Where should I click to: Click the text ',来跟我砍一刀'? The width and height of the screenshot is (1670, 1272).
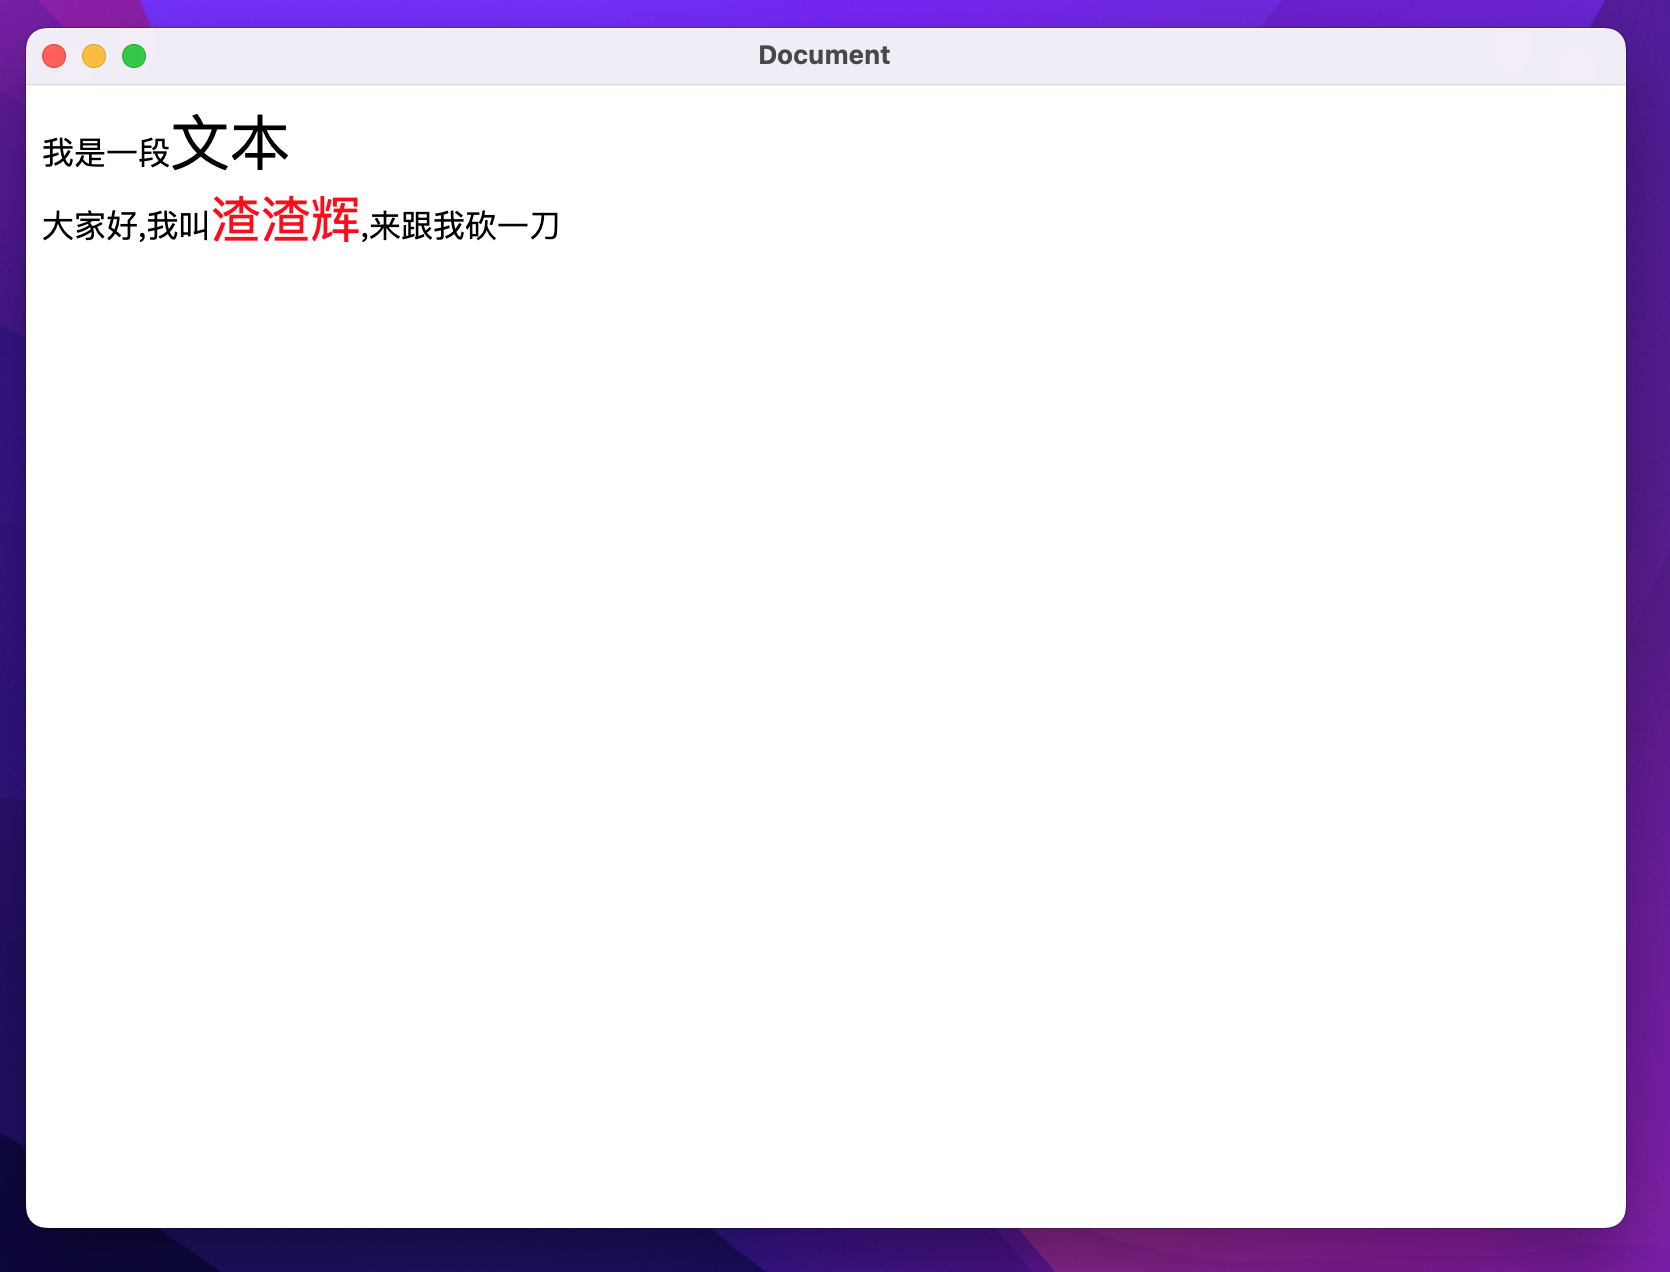point(461,226)
